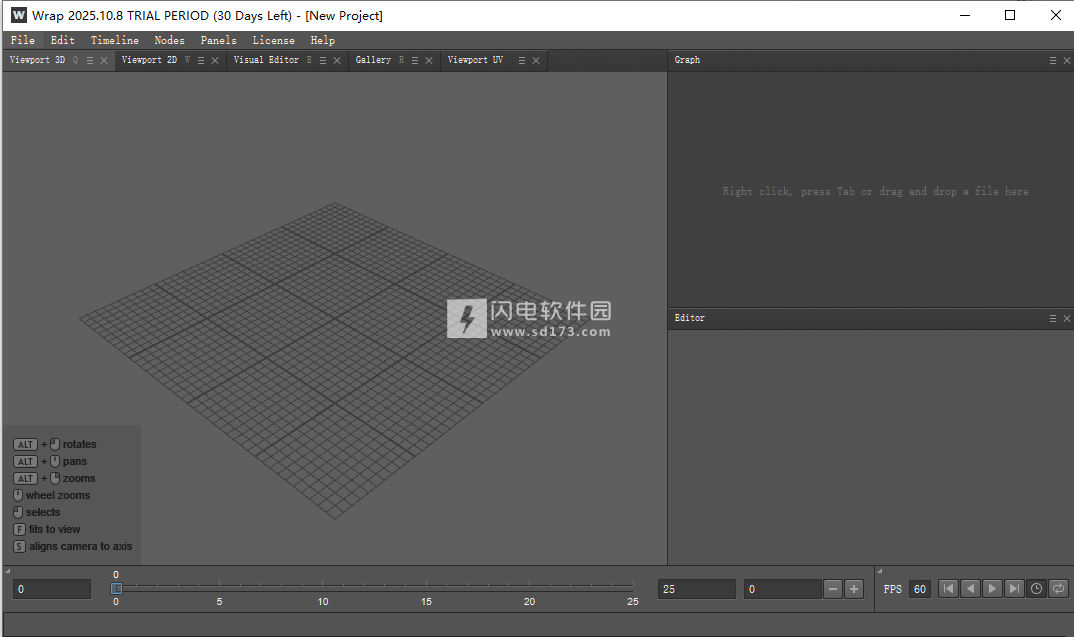Toggle the real-time clock playback icon

click(1036, 589)
